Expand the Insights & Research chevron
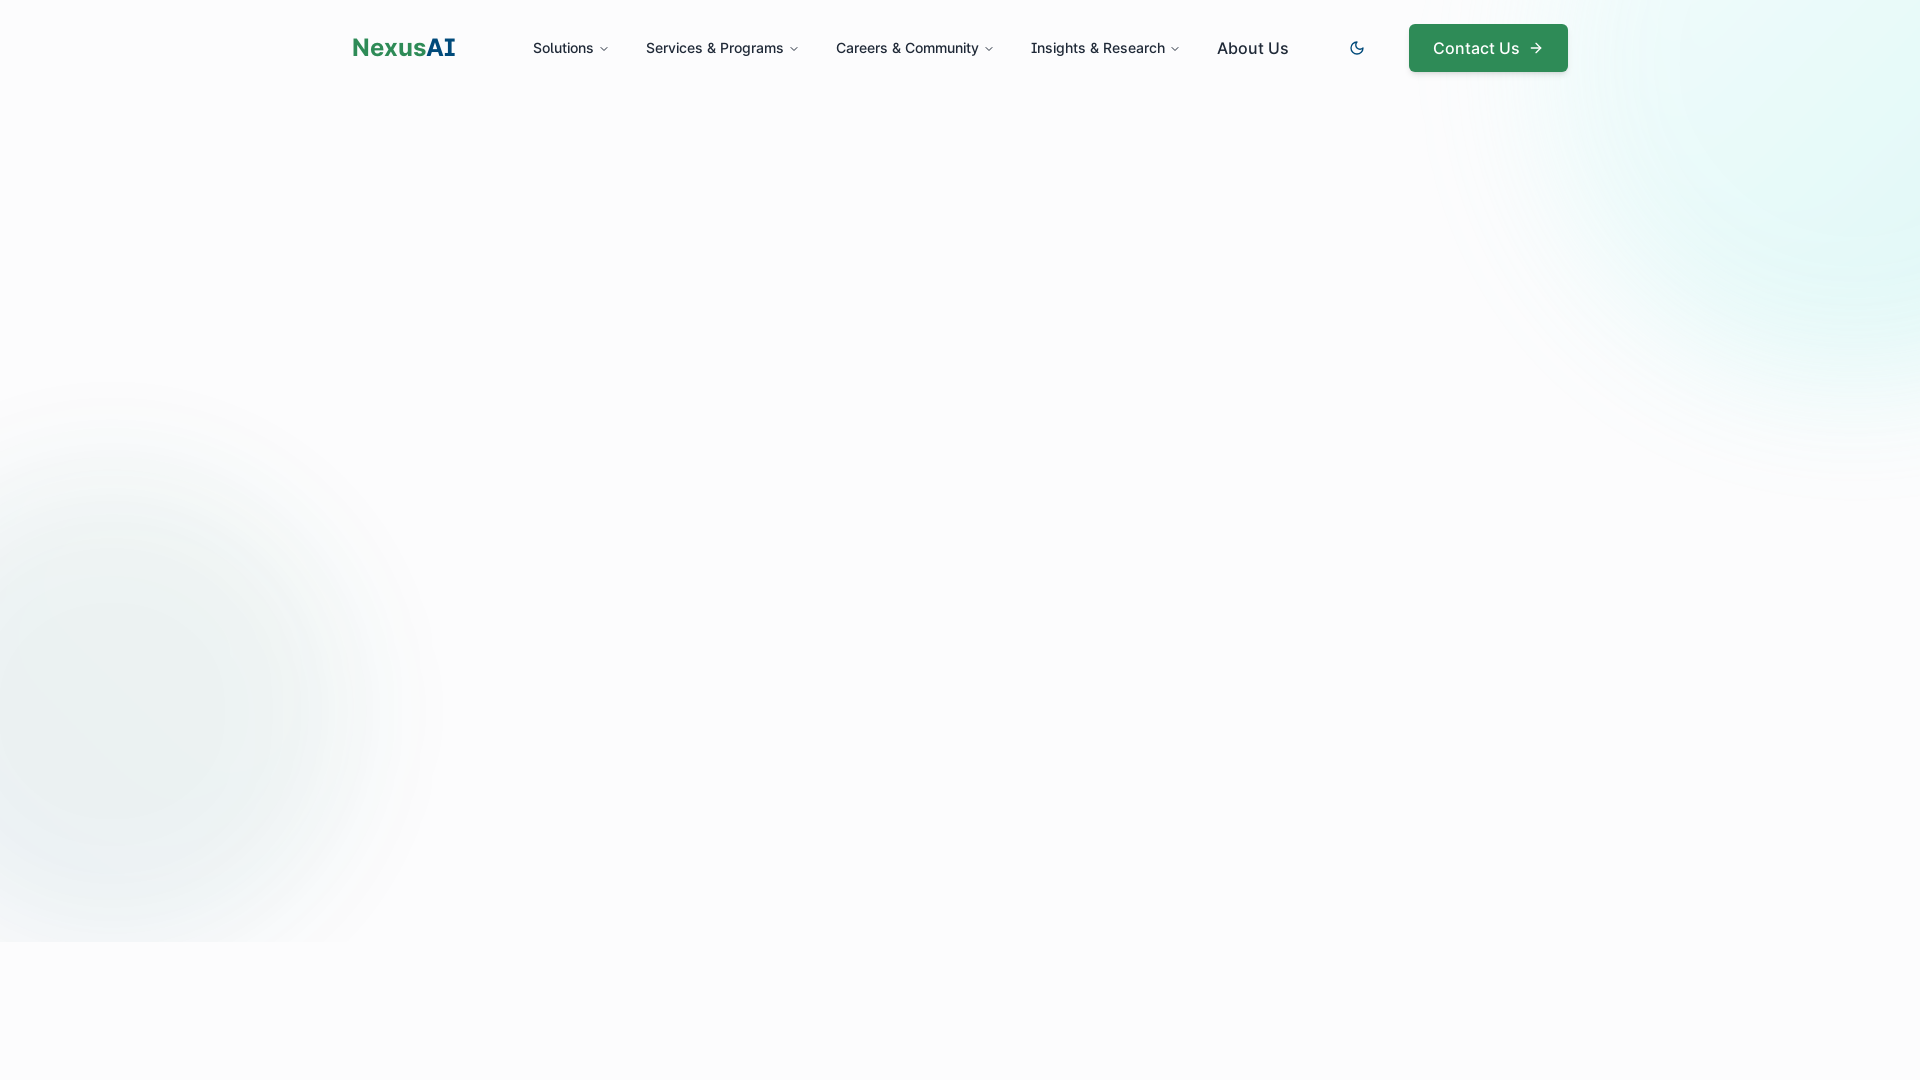Screen dimensions: 1920x1080 pyautogui.click(x=1175, y=49)
